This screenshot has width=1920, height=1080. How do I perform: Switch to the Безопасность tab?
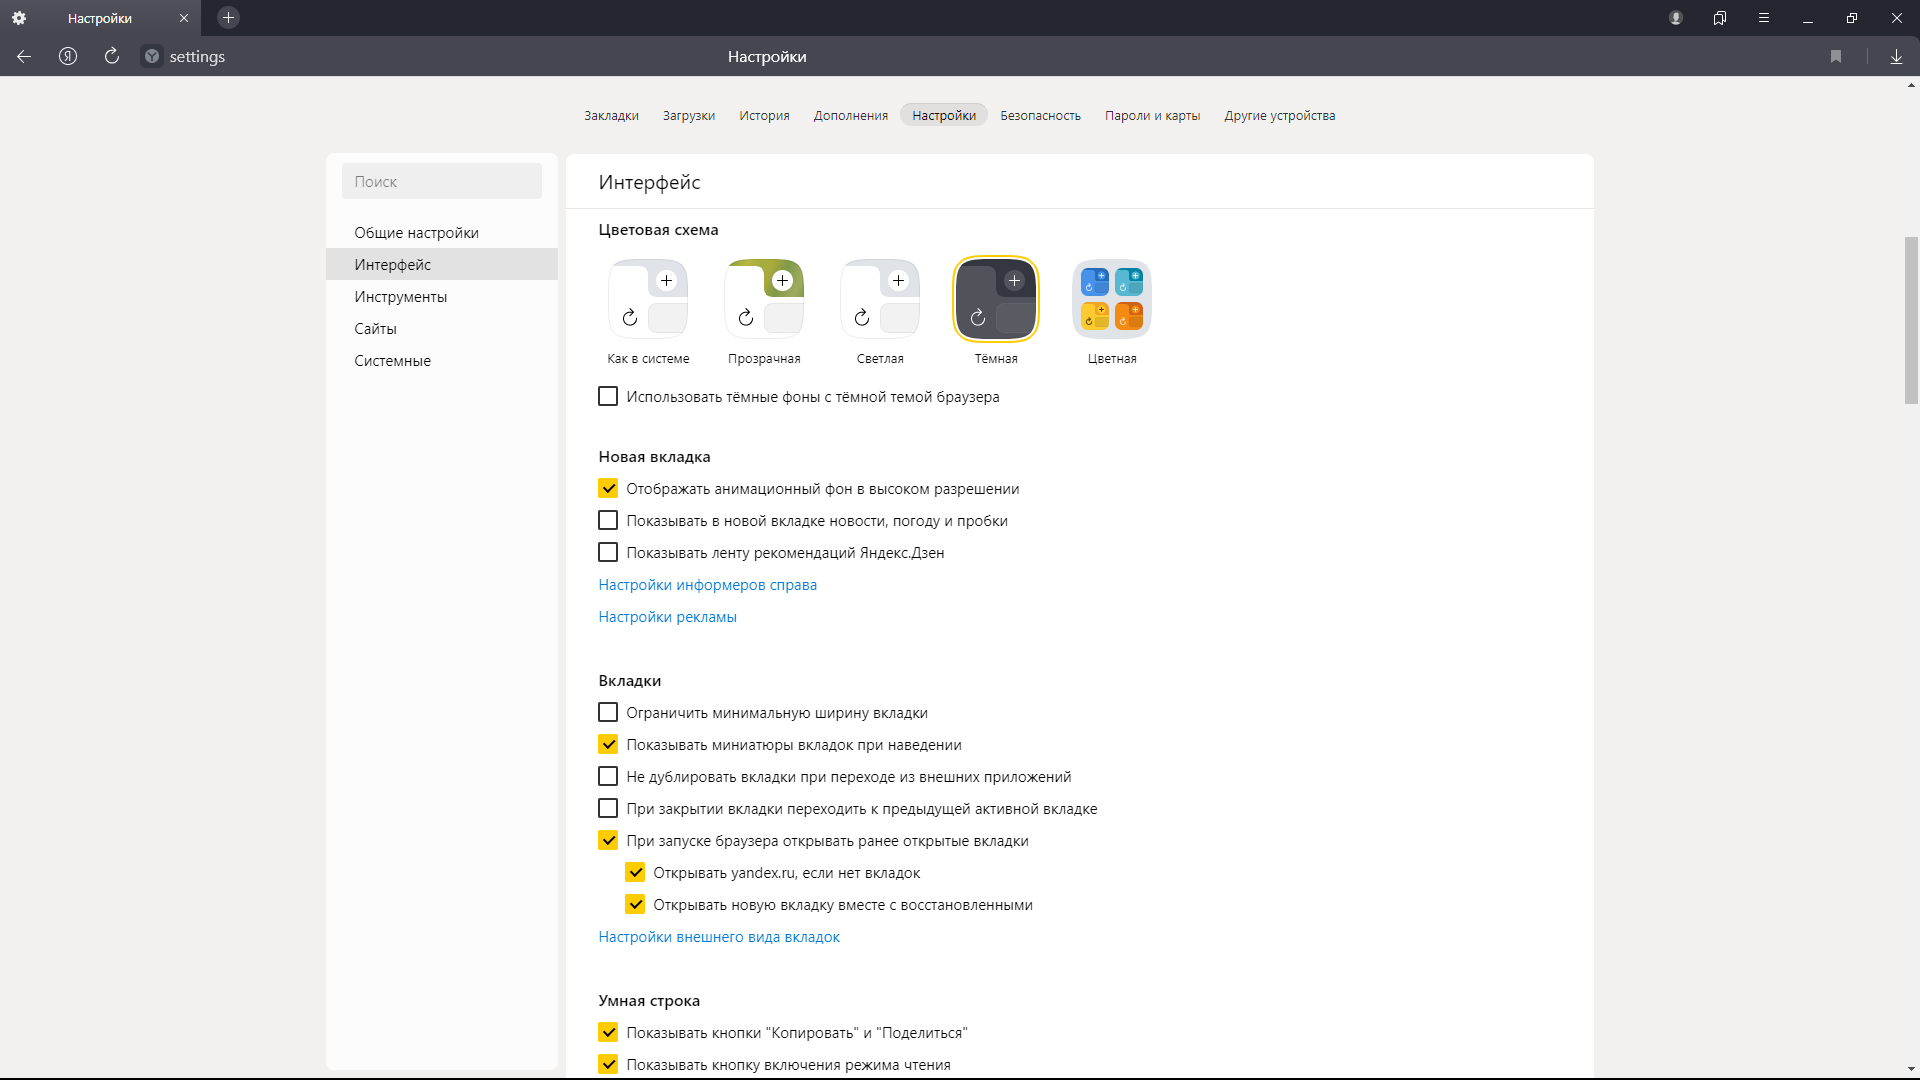[1040, 116]
